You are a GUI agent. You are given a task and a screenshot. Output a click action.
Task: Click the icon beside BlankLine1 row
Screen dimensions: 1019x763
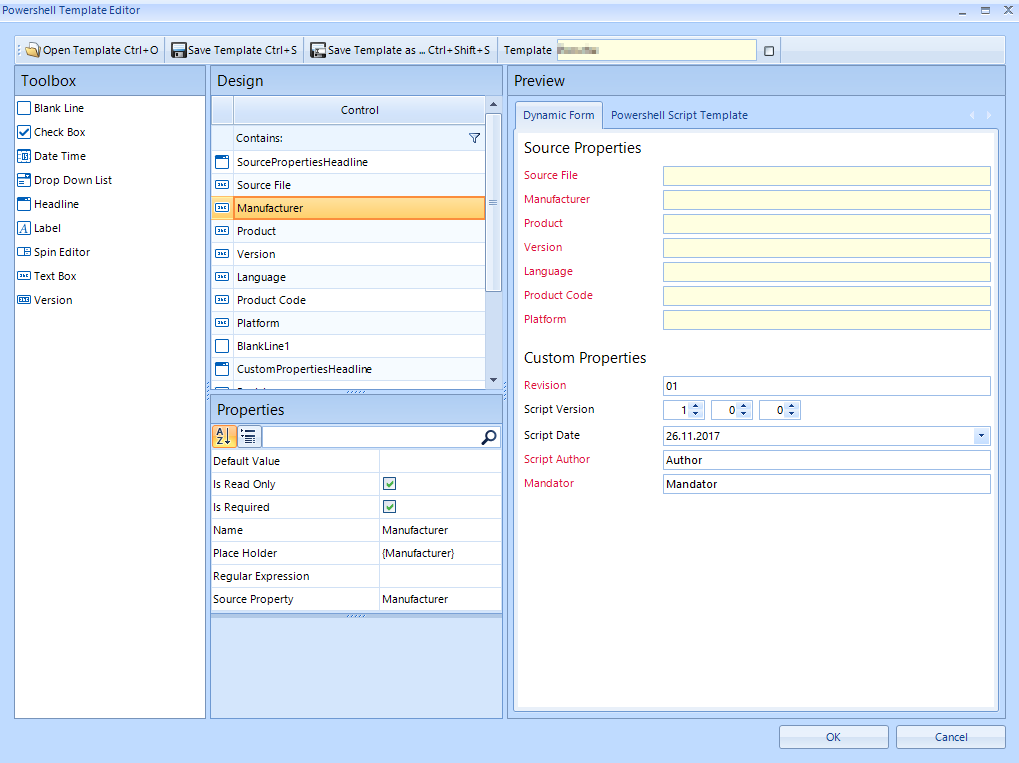click(222, 346)
